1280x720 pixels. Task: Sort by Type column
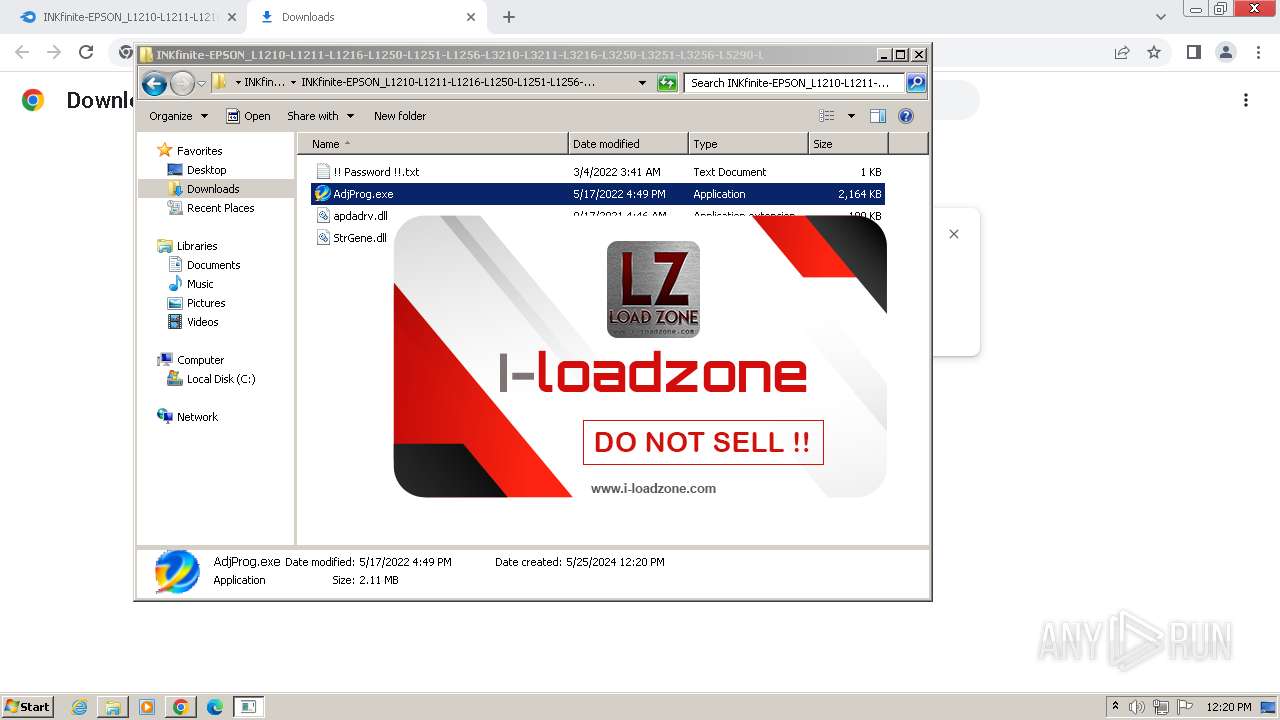pos(748,144)
